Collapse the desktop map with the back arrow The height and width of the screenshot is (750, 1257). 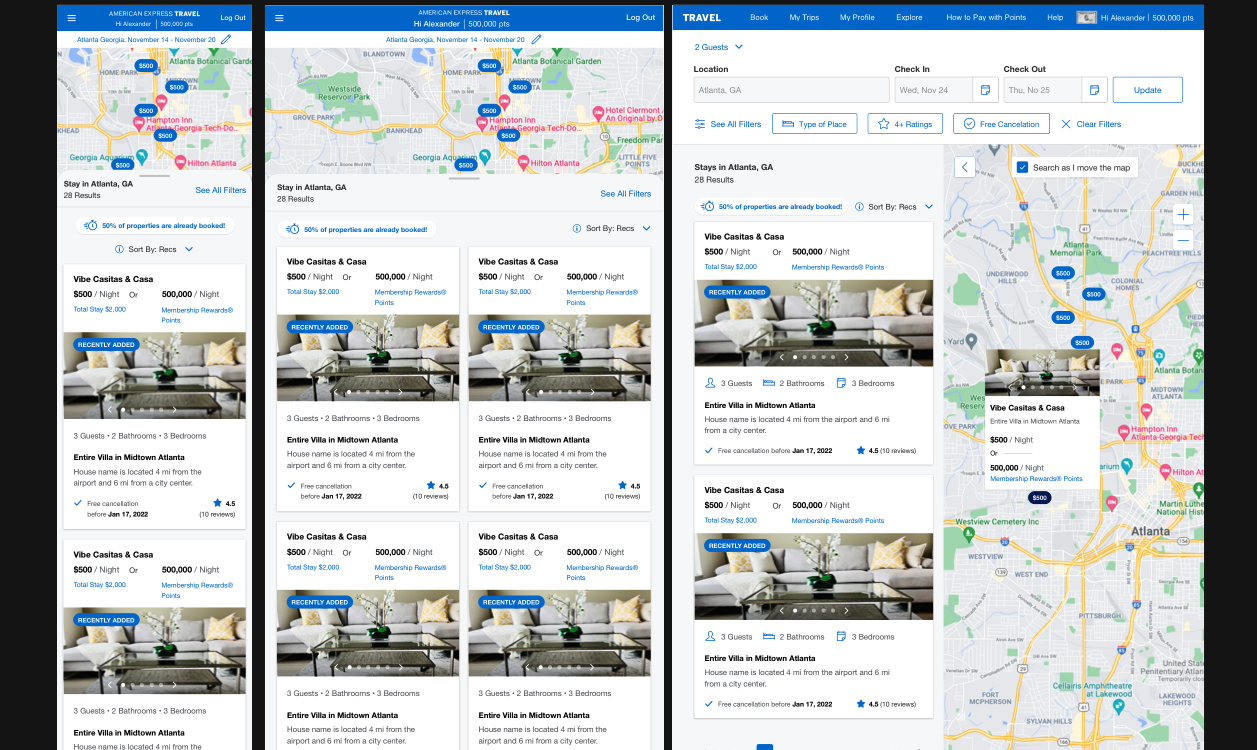tap(965, 167)
